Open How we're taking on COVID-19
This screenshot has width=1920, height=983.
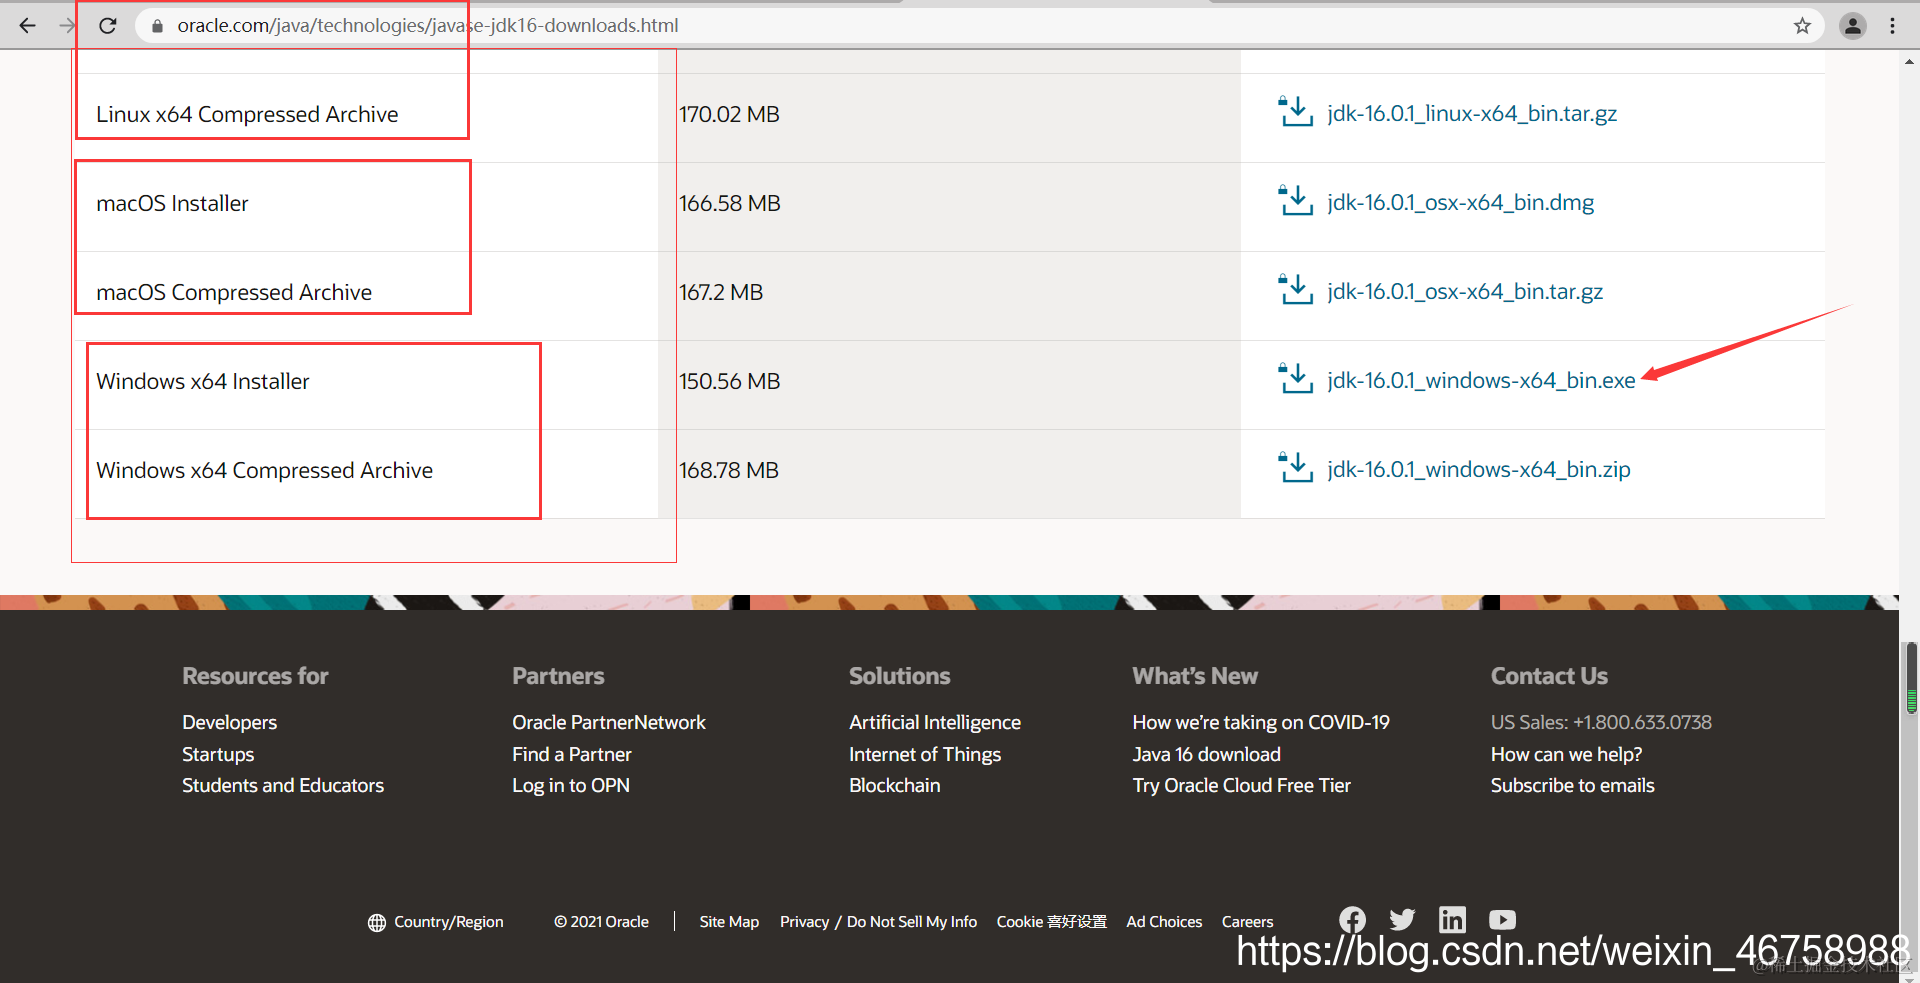[x=1261, y=722]
